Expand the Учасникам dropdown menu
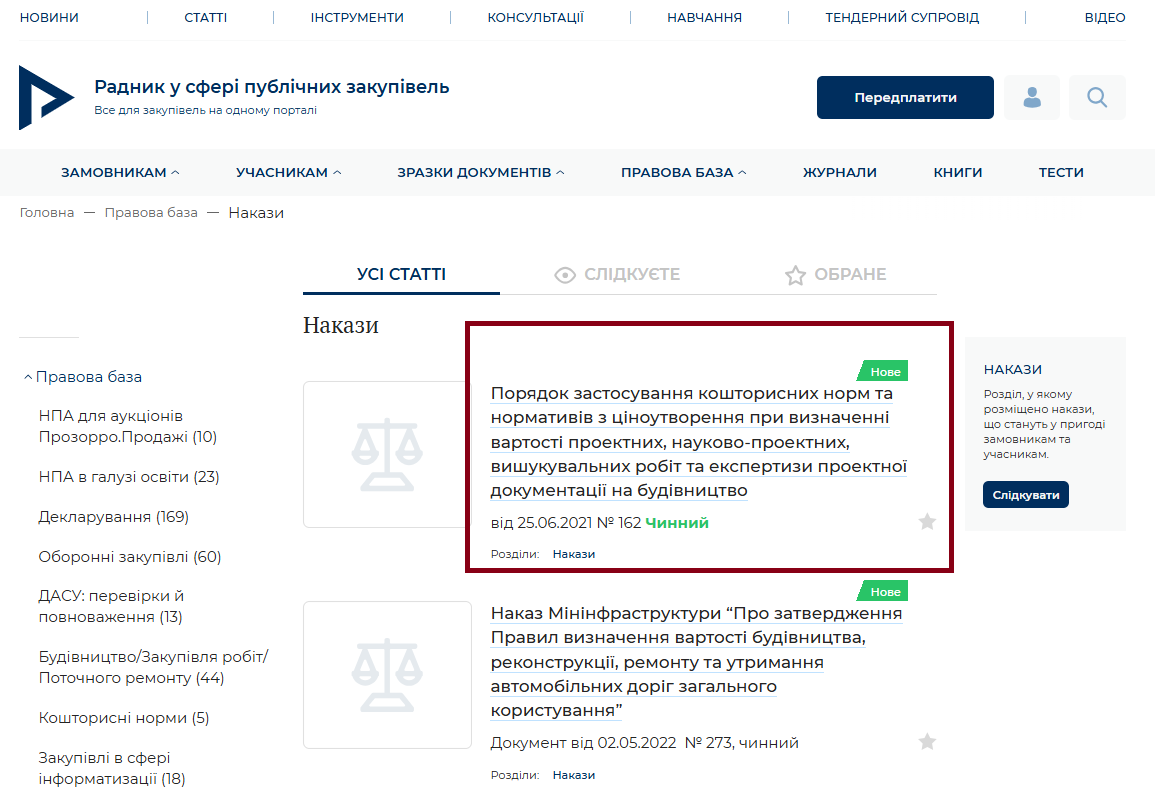The width and height of the screenshot is (1155, 797). (288, 172)
